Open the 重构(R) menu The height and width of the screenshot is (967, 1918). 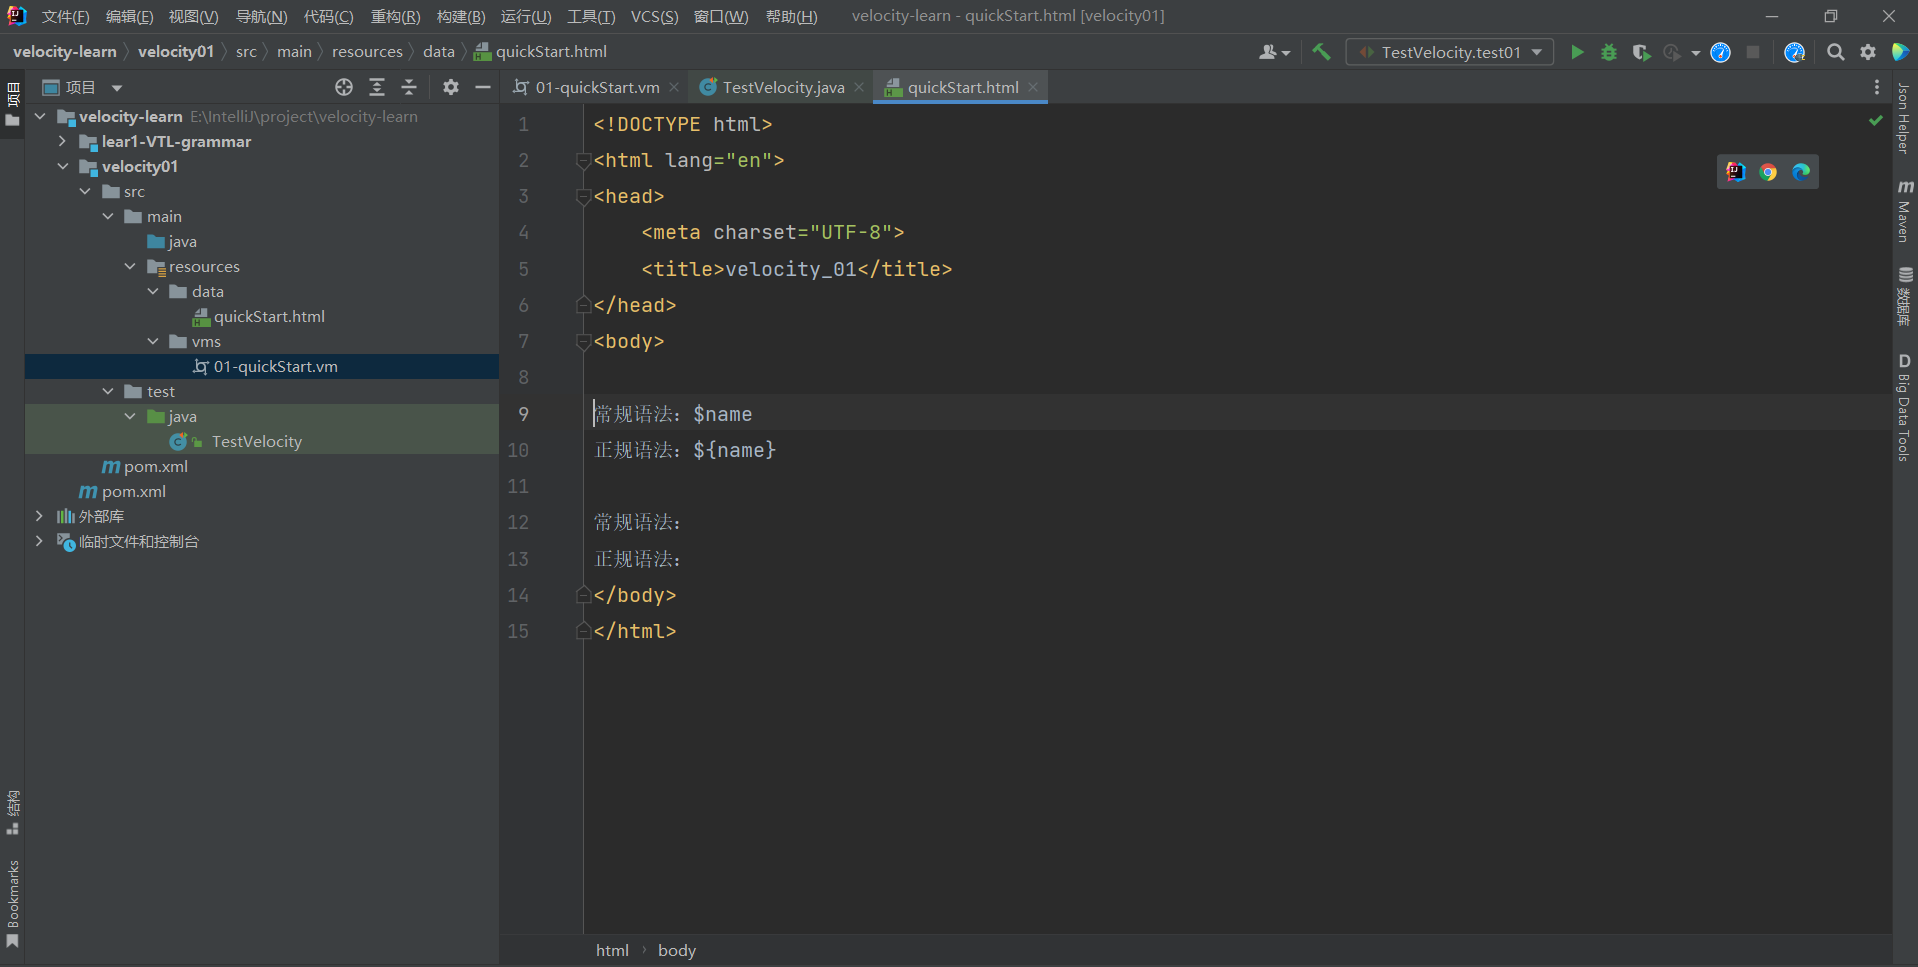point(395,17)
